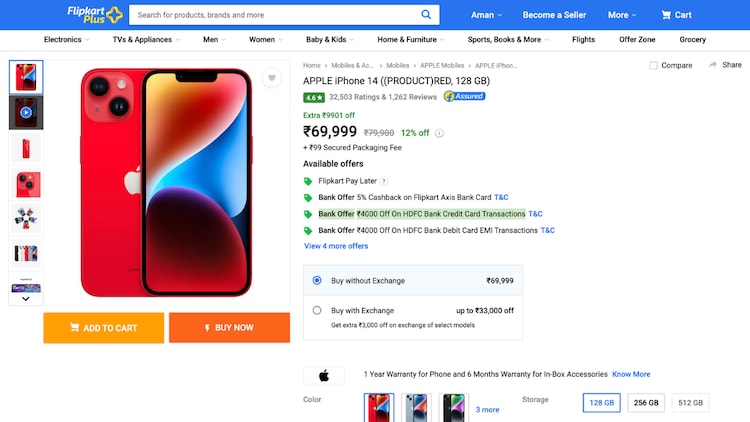Expand the More dropdown in header
Image resolution: width=750 pixels, height=422 pixels.
(622, 15)
